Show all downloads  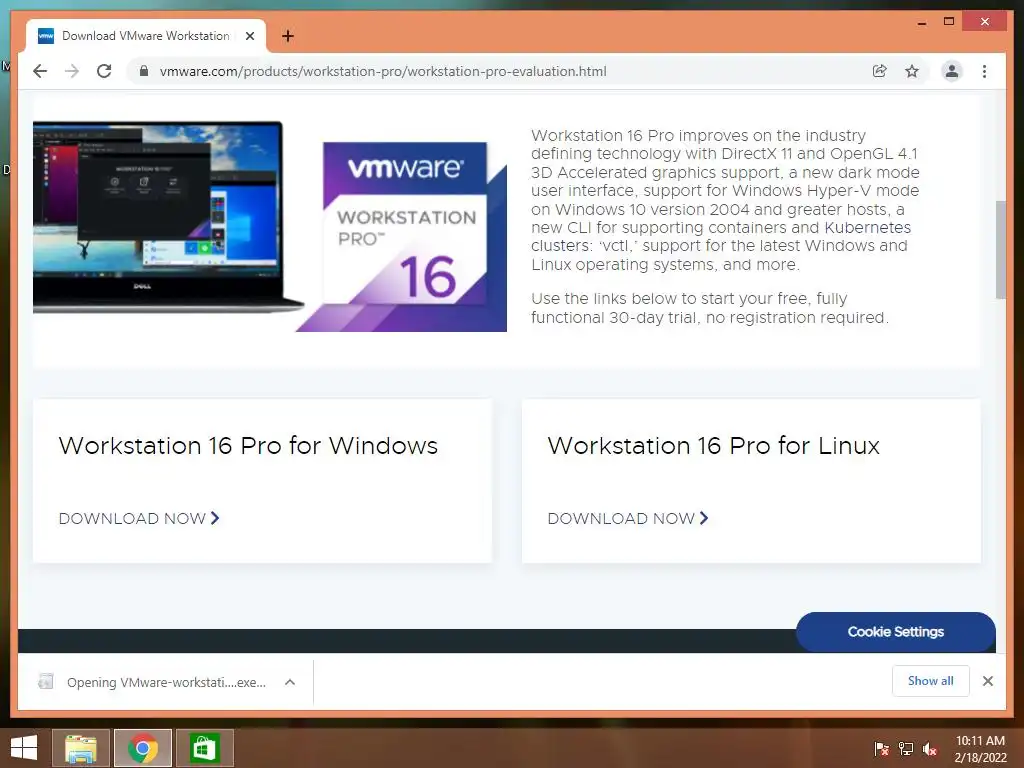click(931, 680)
